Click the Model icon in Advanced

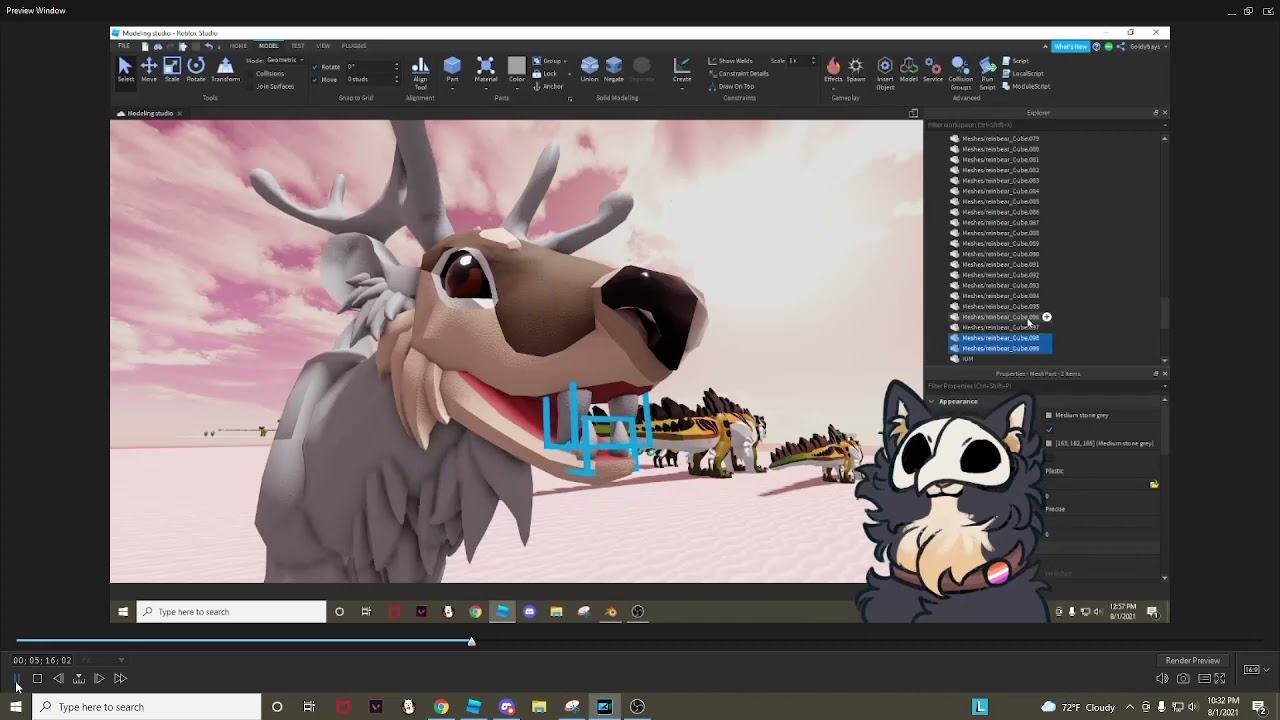(908, 70)
